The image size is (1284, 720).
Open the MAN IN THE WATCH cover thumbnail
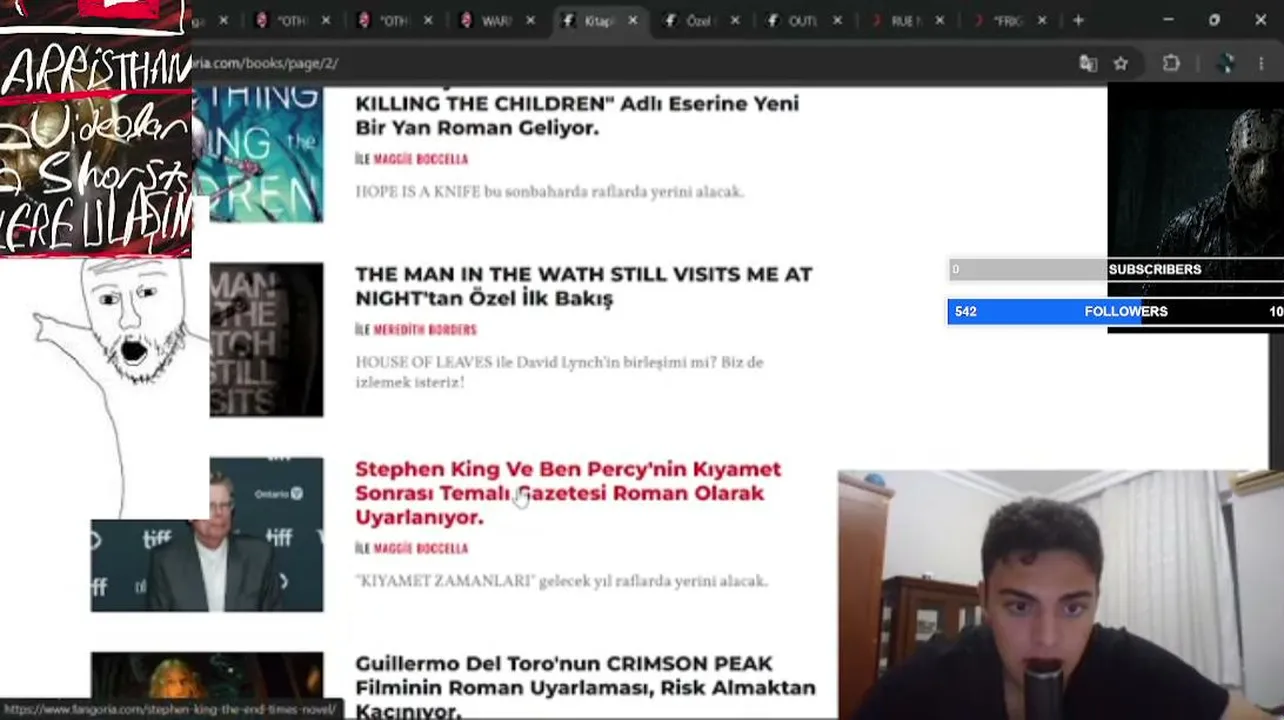[x=266, y=340]
